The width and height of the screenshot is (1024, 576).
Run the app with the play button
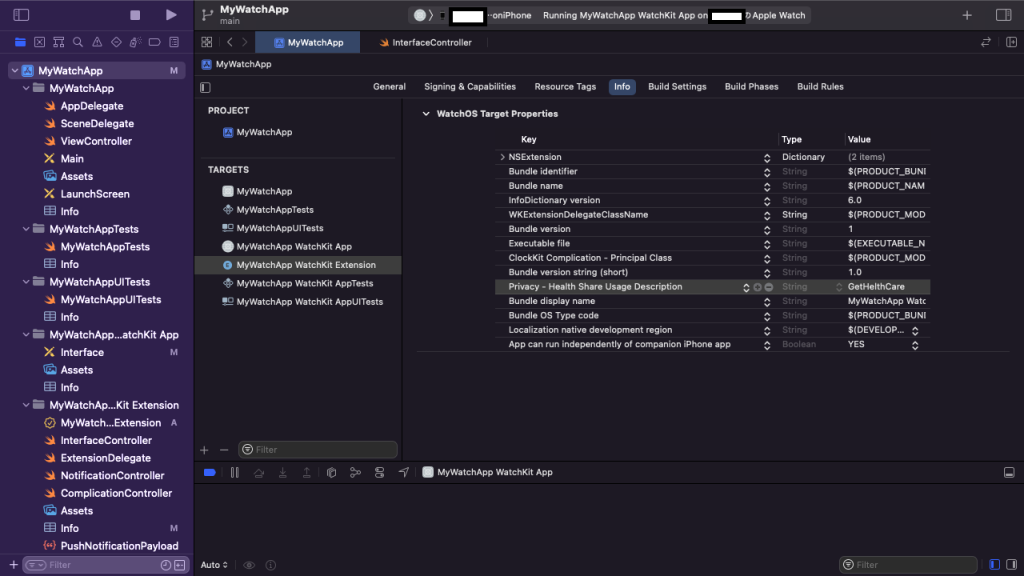tap(170, 14)
